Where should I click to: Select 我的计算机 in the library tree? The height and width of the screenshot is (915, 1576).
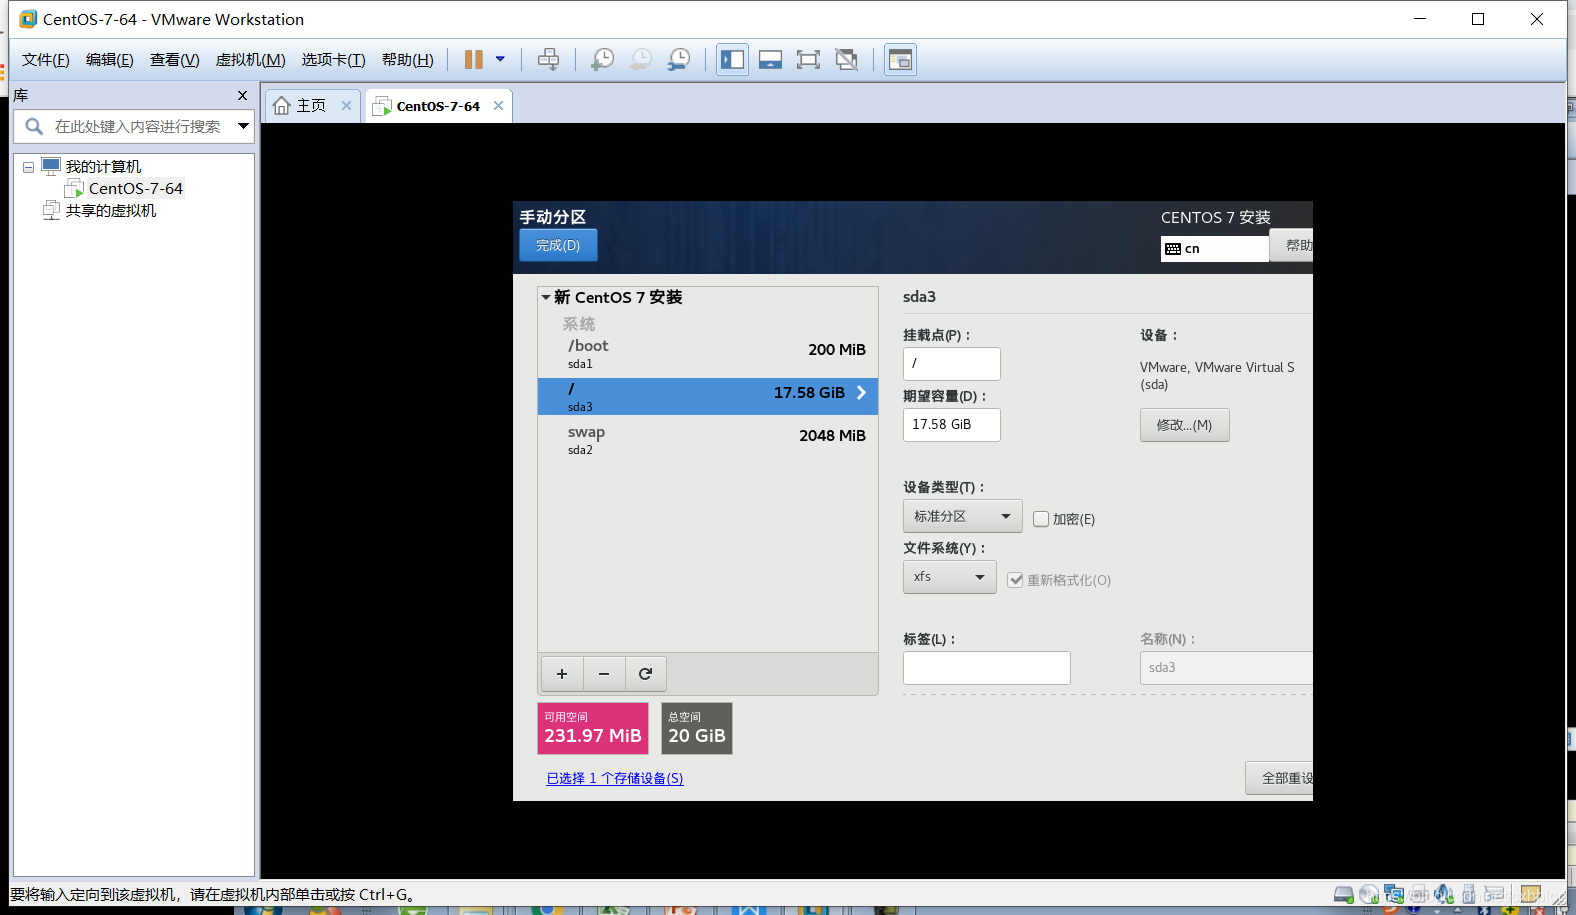[x=103, y=166]
